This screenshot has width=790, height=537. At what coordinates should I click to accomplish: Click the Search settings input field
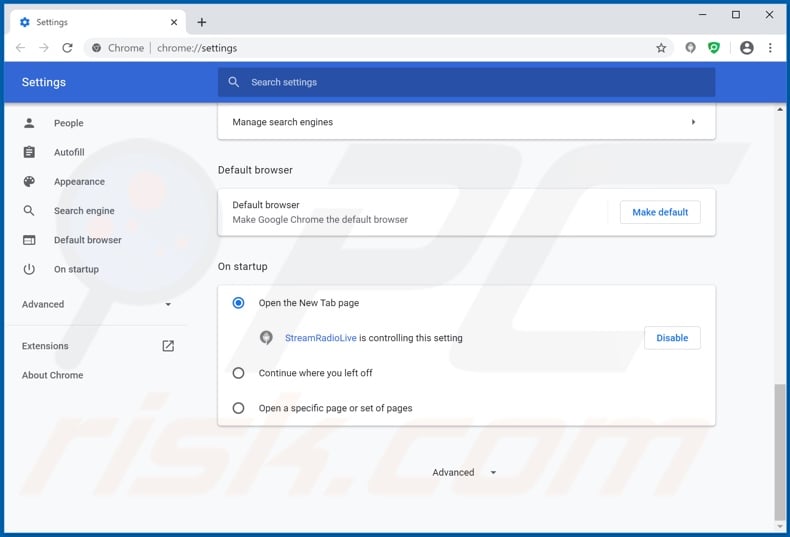click(470, 82)
